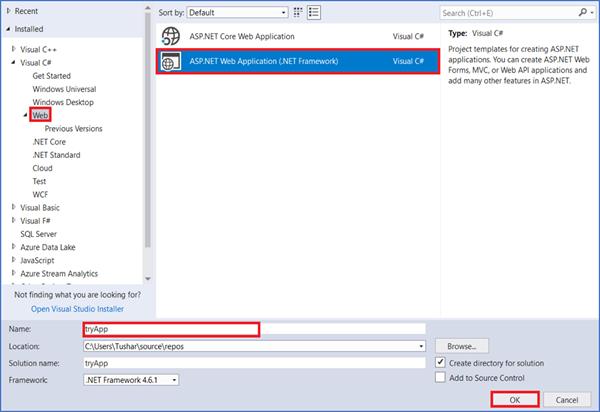Screen dimensions: 600x412
Task: Click the Cancel button
Action: (567, 400)
